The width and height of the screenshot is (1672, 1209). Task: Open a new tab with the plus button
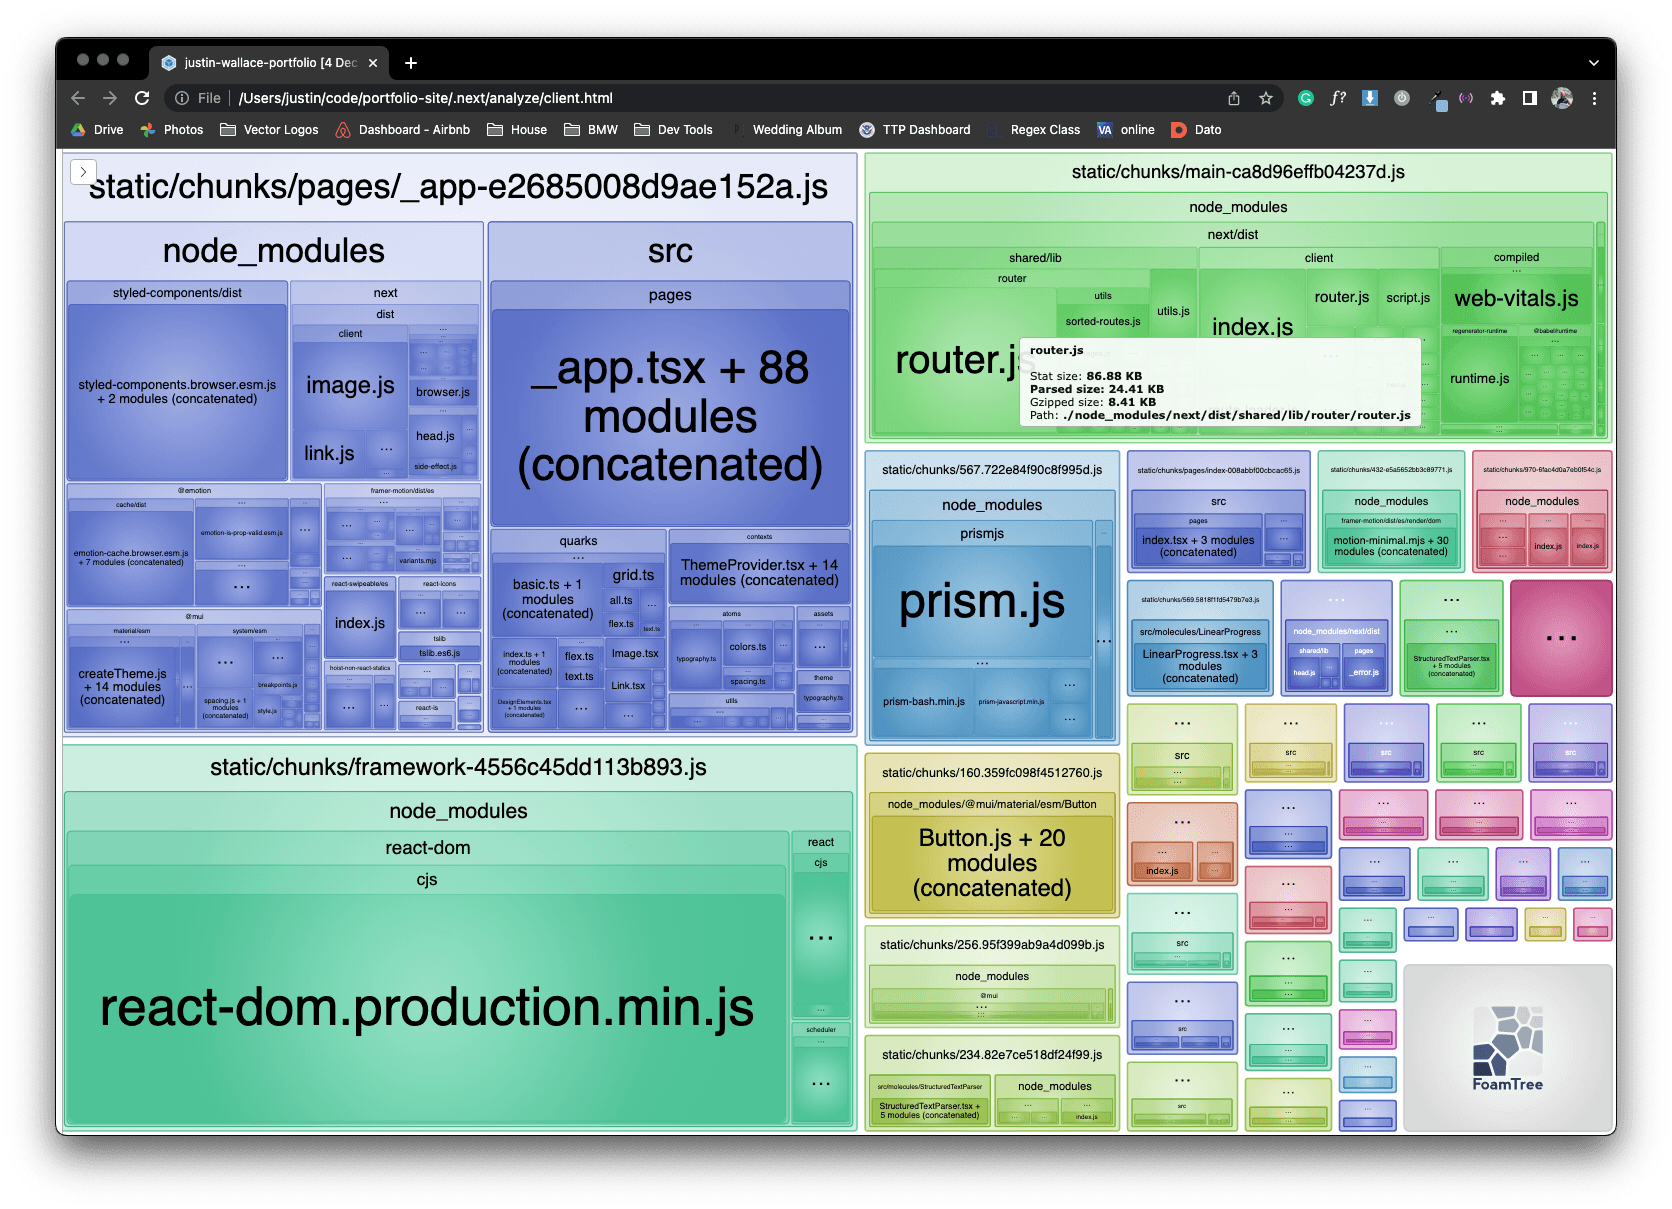(x=410, y=62)
